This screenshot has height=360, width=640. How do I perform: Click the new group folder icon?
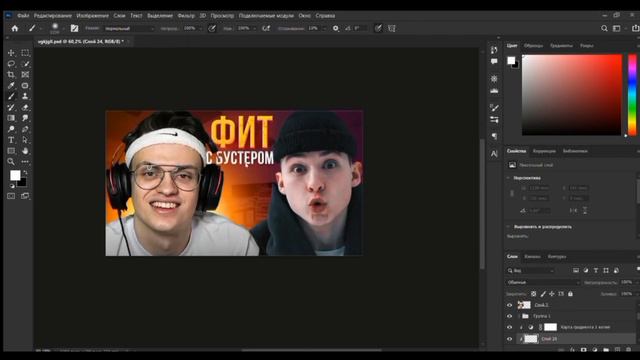click(606, 350)
